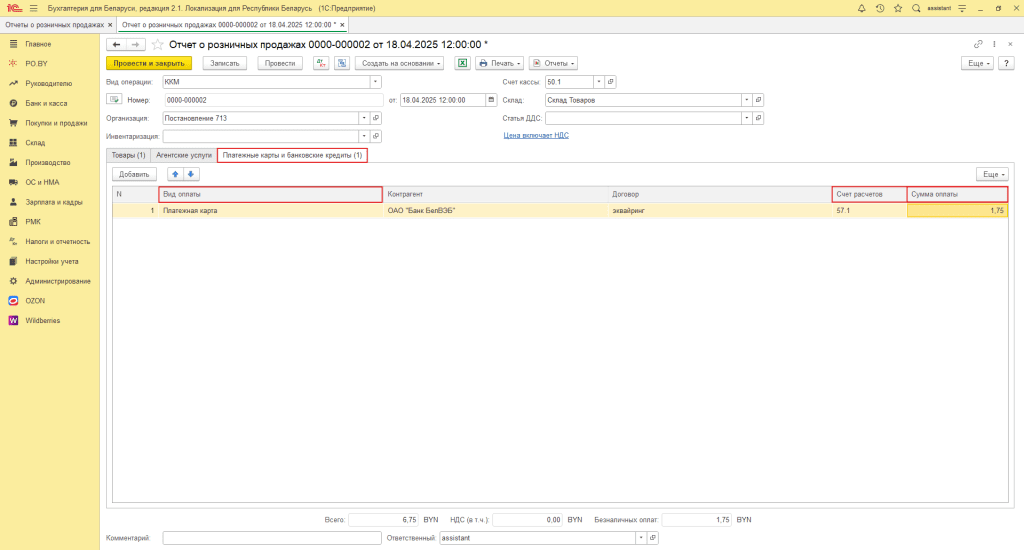Open the form's three-dots menu

coord(994,44)
